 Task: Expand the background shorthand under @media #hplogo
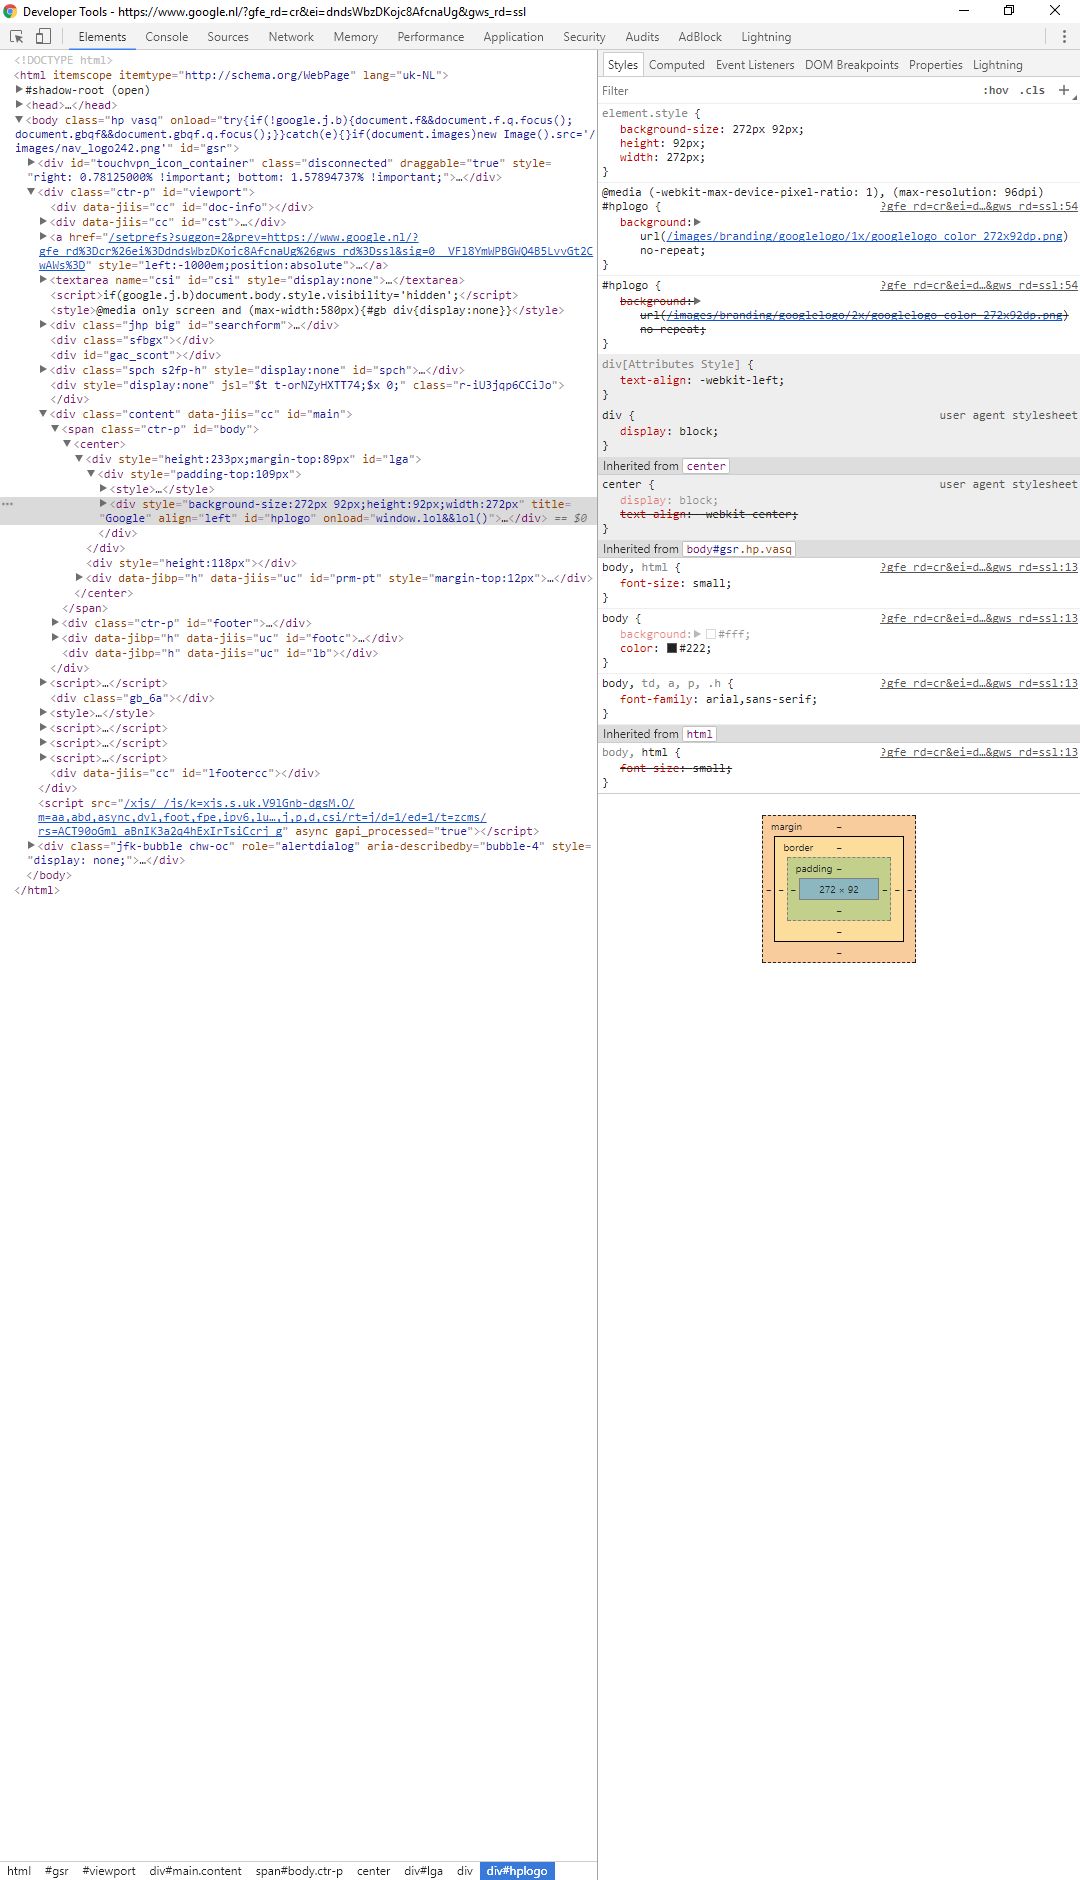697,222
